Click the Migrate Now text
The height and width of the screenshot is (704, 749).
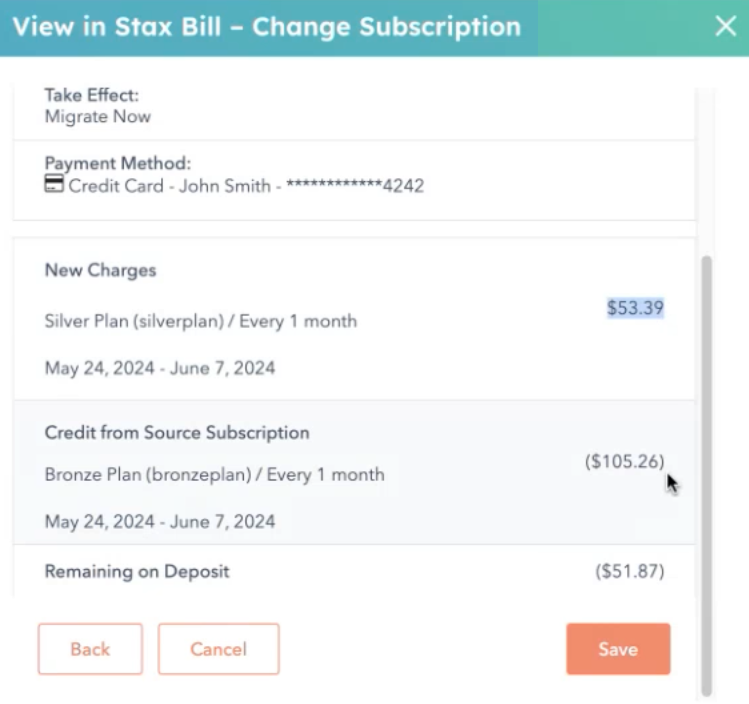pos(98,117)
